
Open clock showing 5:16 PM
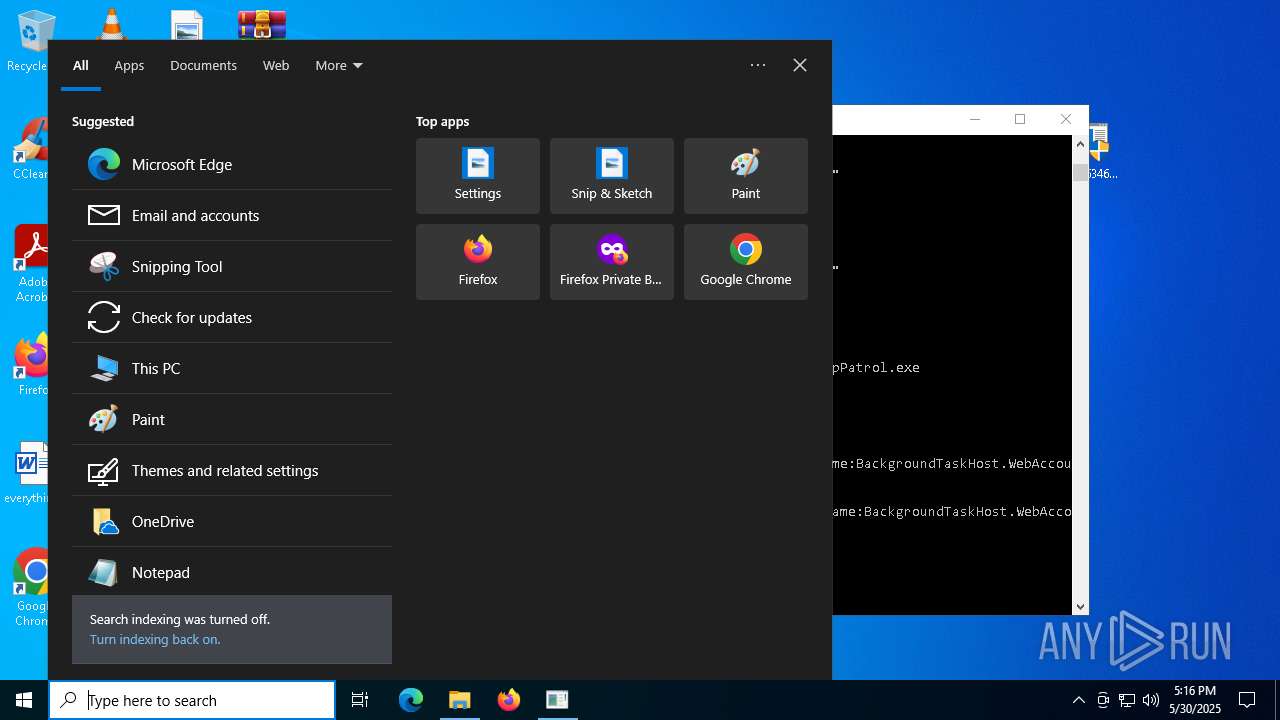pyautogui.click(x=1195, y=700)
